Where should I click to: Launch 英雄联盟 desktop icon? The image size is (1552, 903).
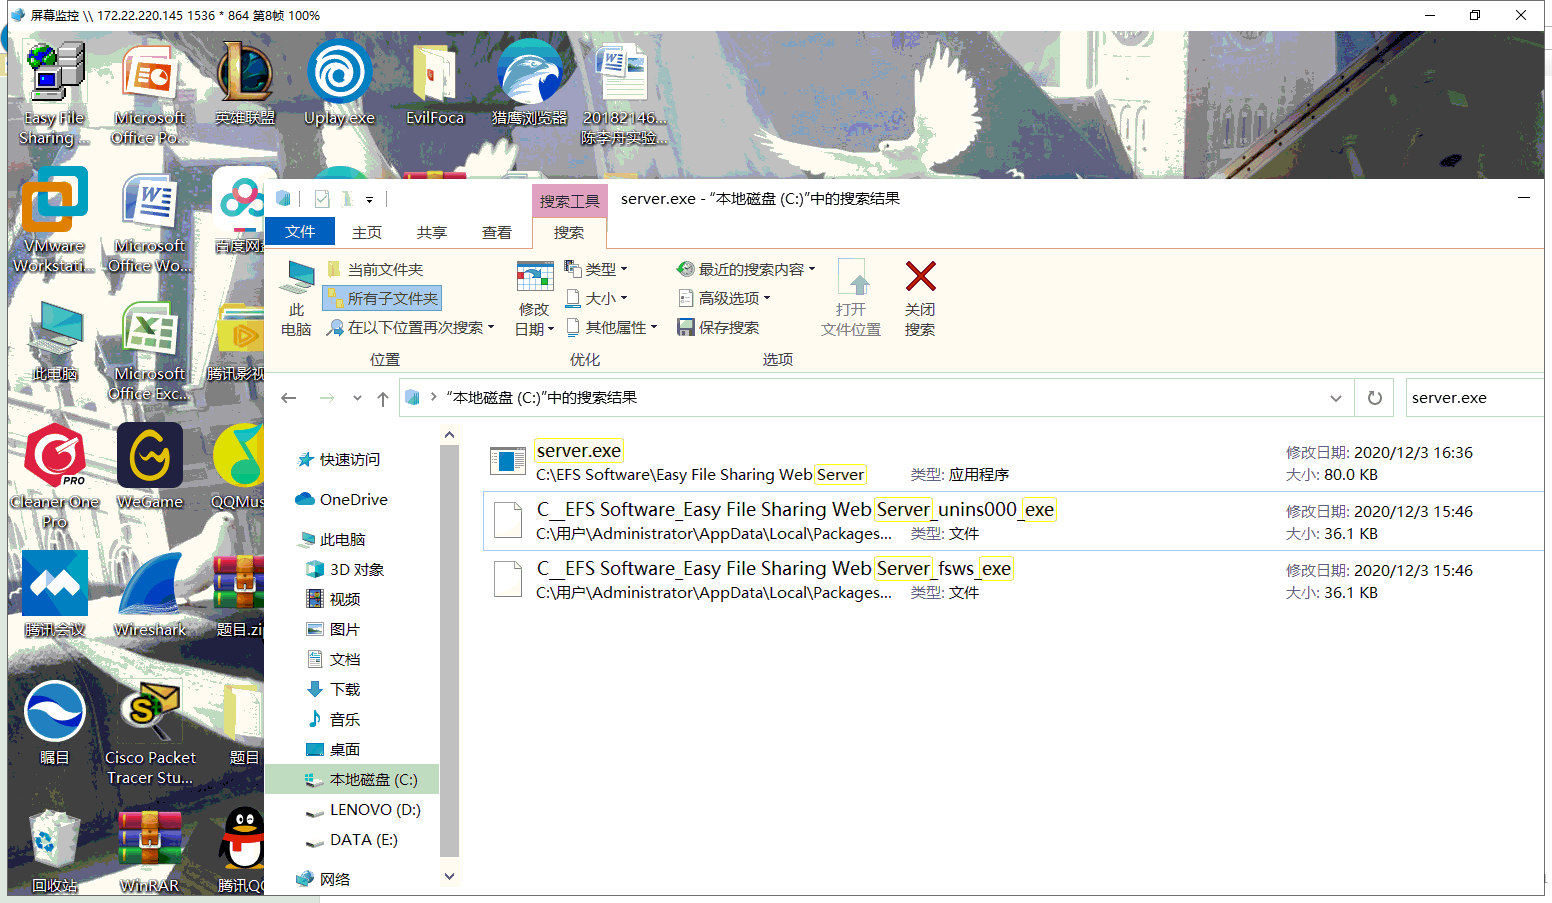[x=244, y=84]
